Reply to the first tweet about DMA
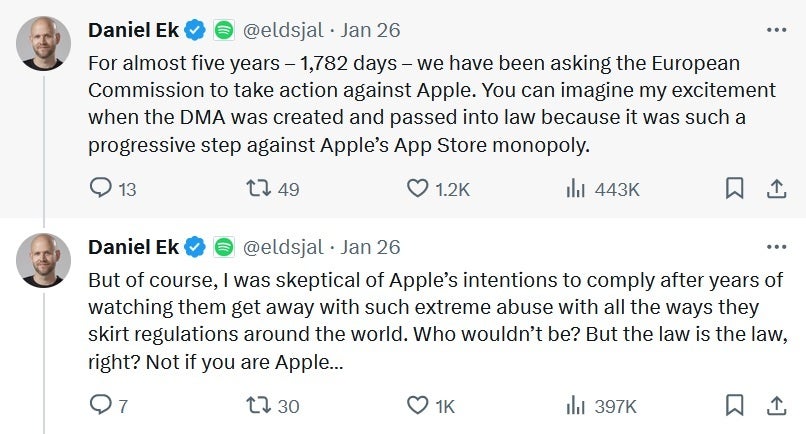The image size is (806, 434). coord(101,188)
